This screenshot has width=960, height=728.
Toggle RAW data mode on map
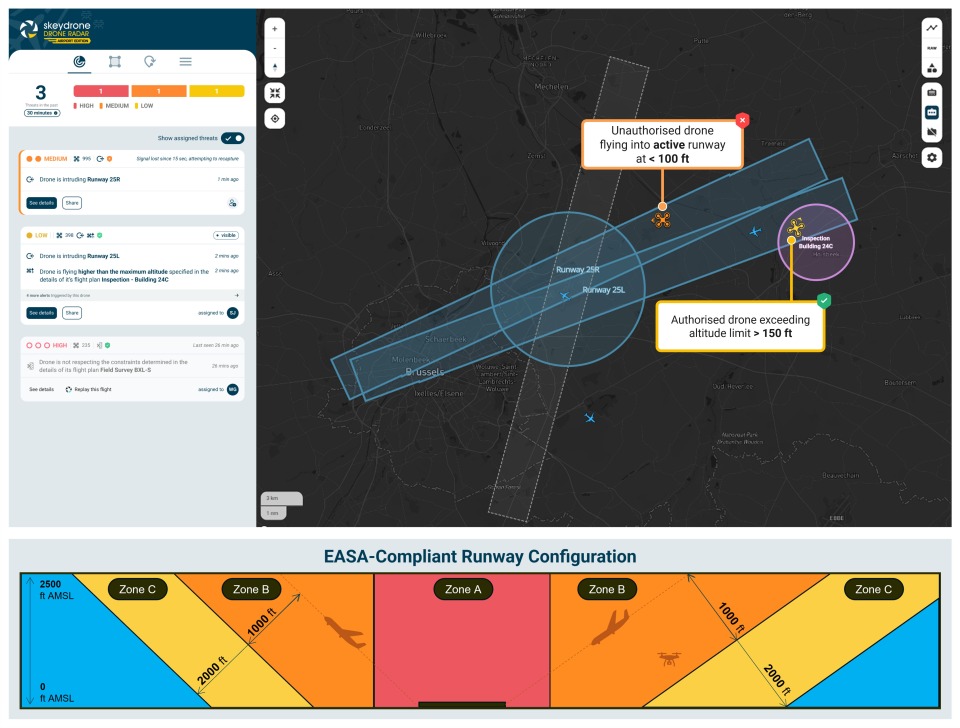click(x=932, y=48)
